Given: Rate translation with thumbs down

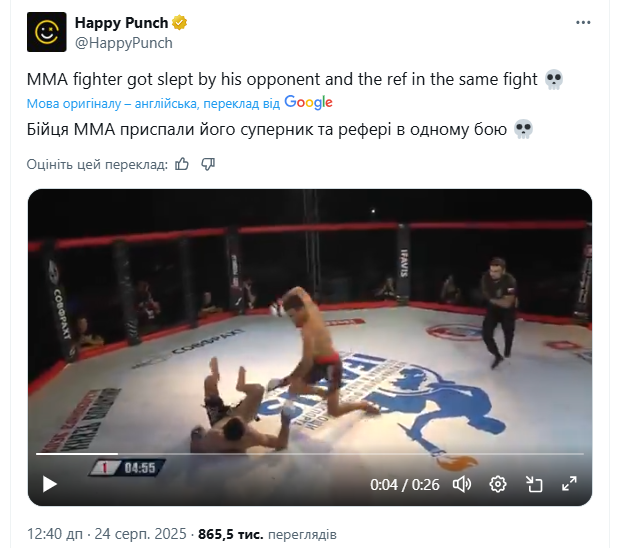Looking at the screenshot, I should 208,164.
